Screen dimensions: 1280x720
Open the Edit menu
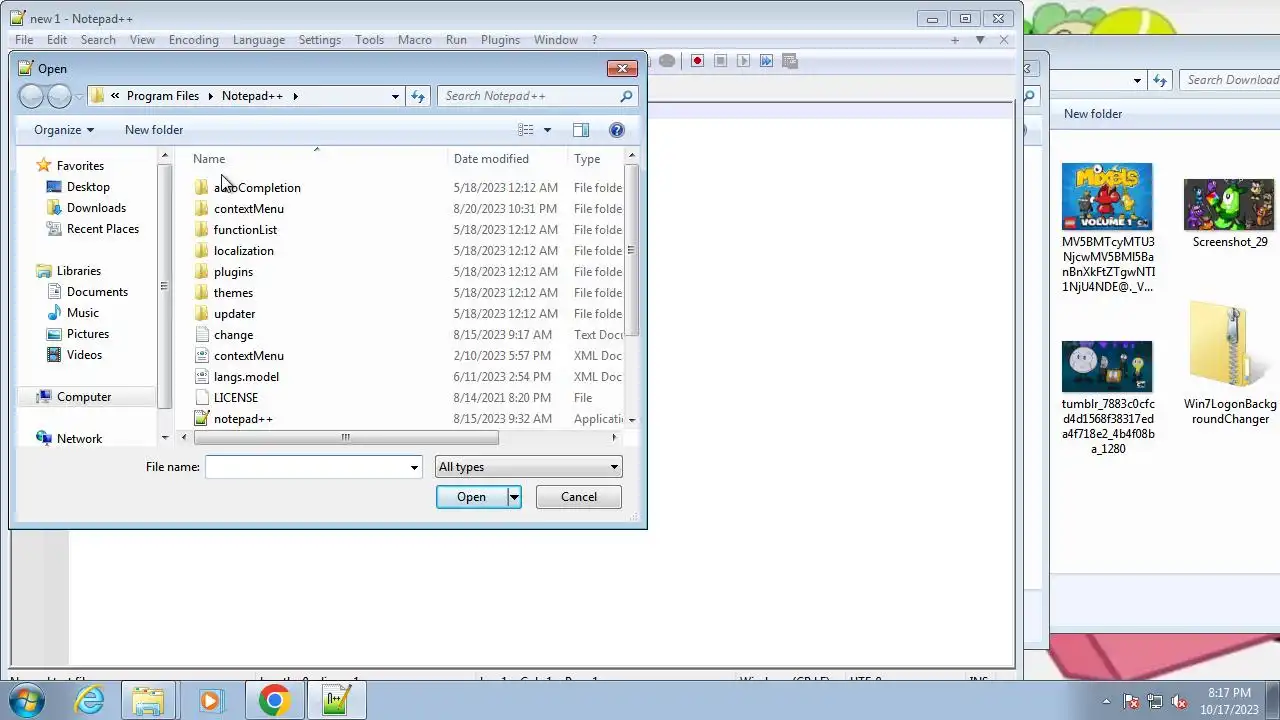57,40
